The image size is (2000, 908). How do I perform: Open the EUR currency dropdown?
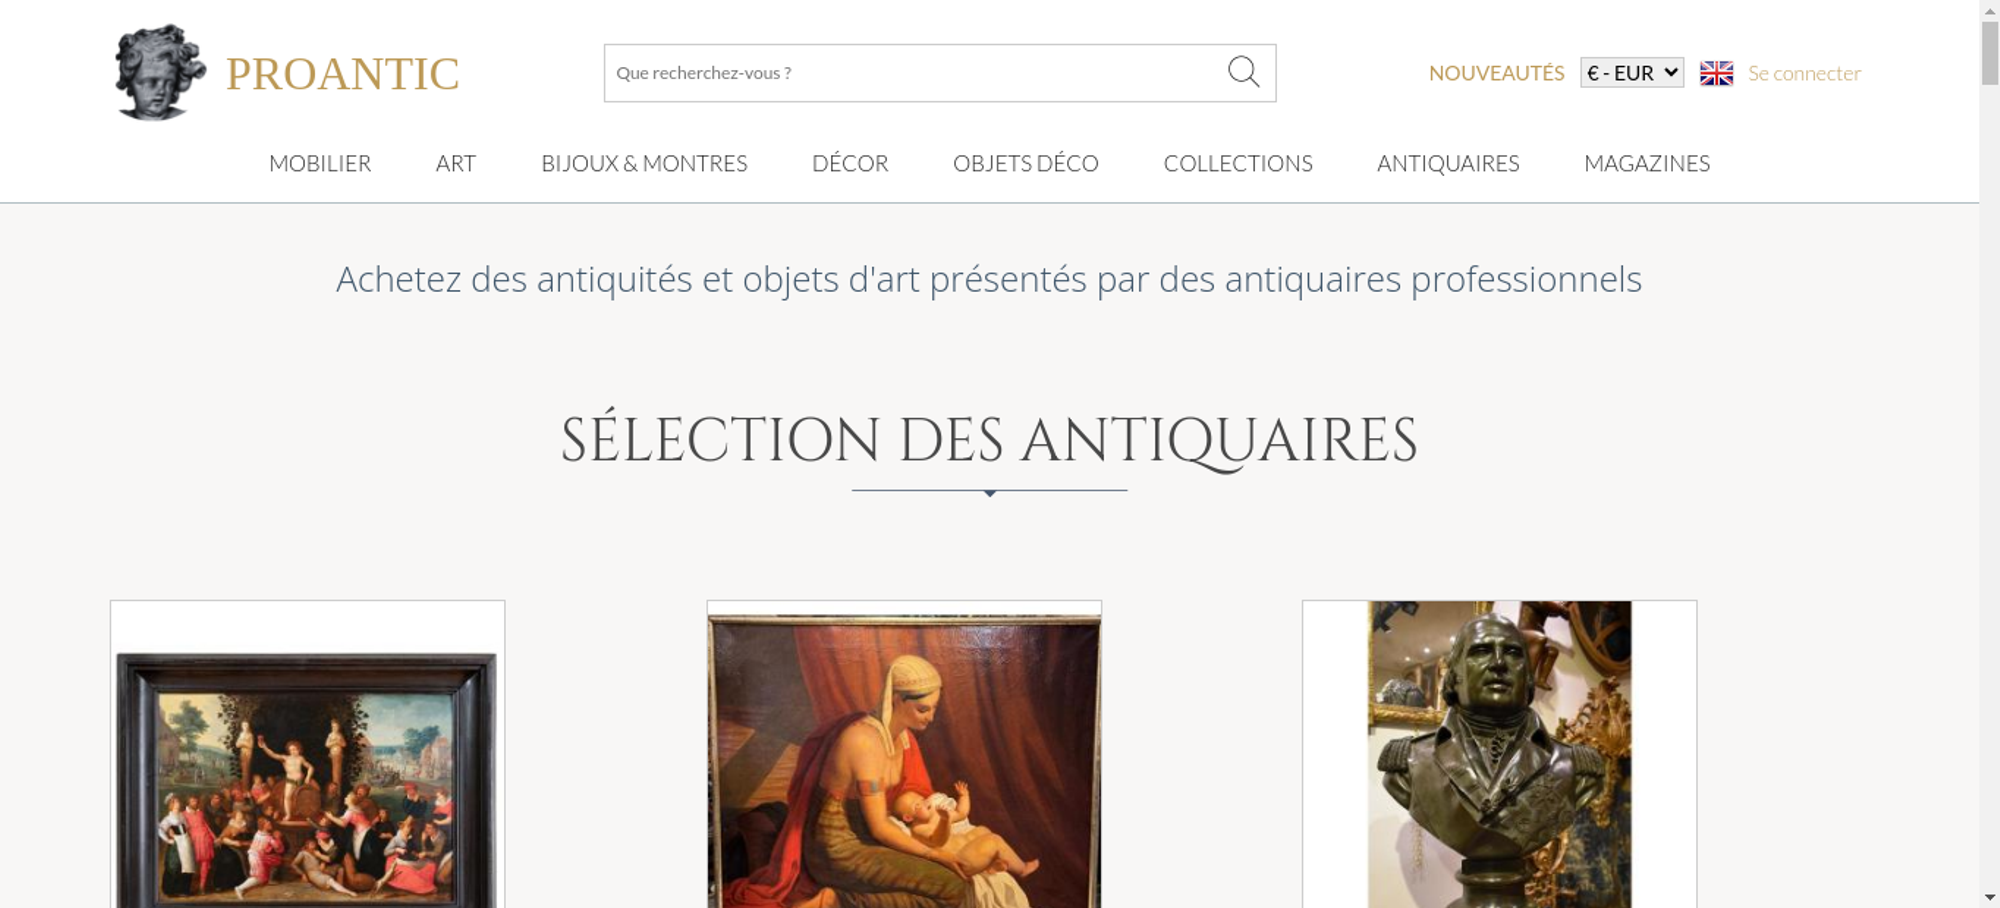point(1632,73)
